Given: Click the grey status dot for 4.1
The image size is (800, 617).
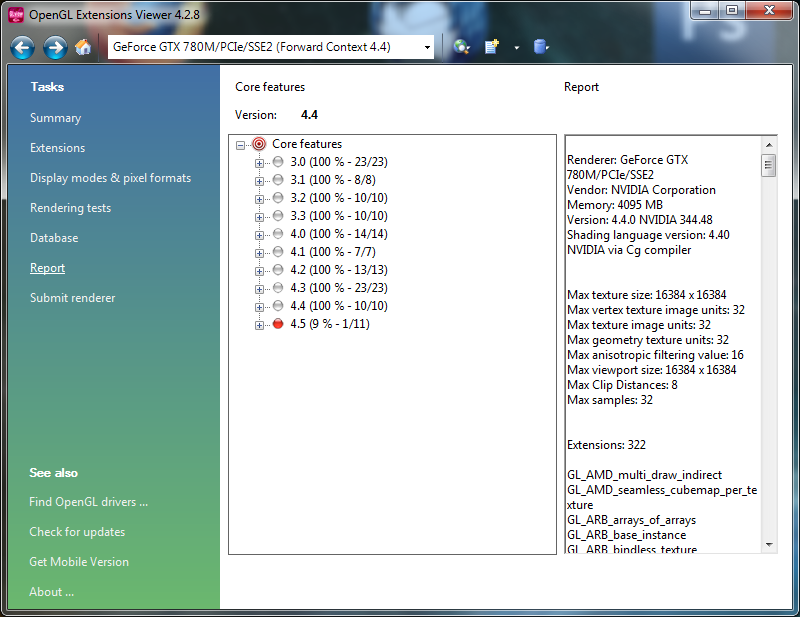Looking at the screenshot, I should coord(278,252).
